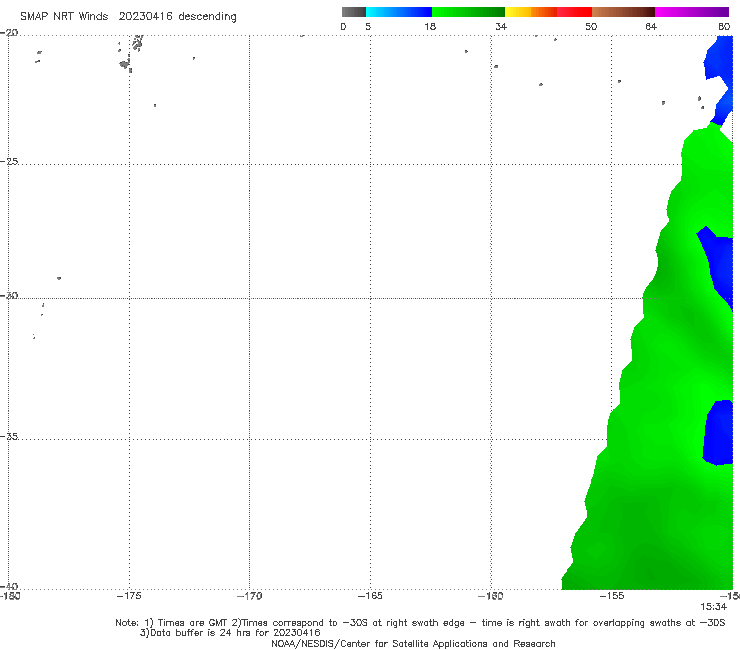The height and width of the screenshot is (650, 740).
Task: Click the latitude label '-35'
Action: [x=9, y=436]
